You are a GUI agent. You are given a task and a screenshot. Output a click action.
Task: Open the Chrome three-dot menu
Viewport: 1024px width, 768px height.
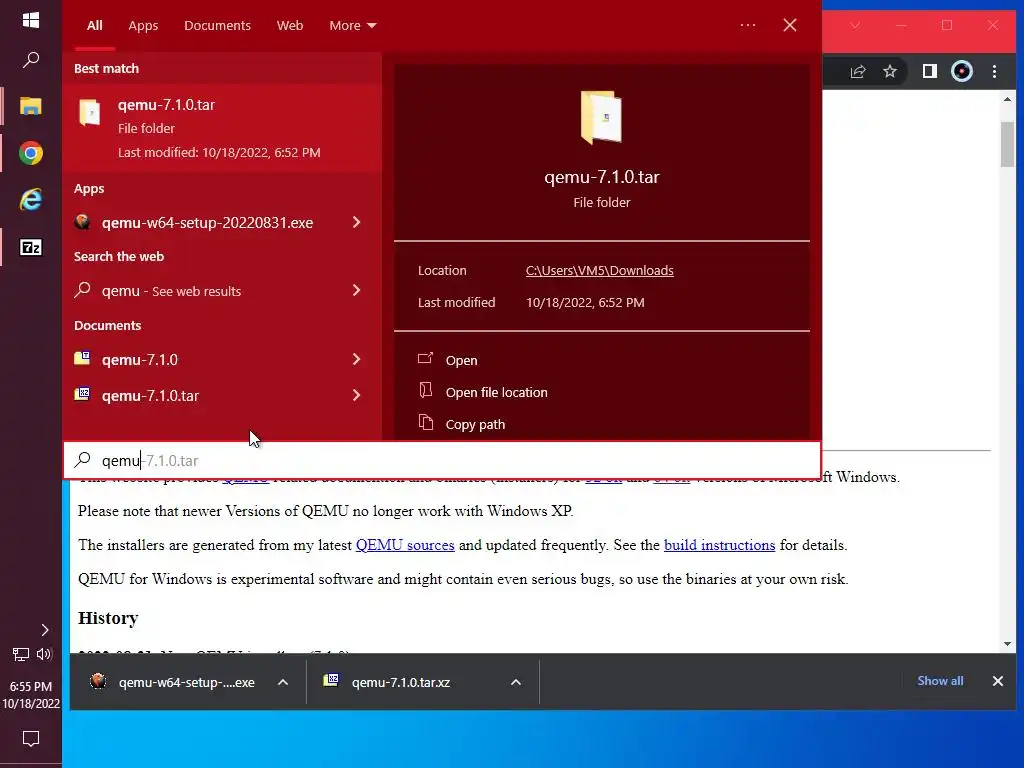click(x=995, y=71)
